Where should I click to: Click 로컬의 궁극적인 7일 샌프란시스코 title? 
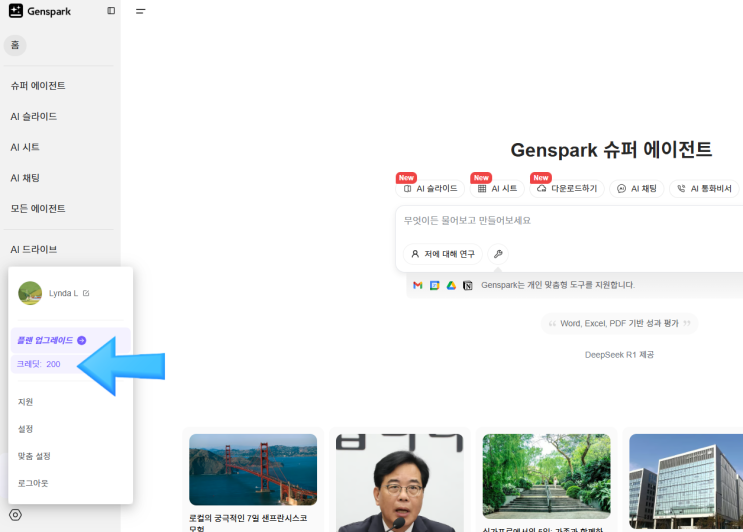(x=248, y=523)
